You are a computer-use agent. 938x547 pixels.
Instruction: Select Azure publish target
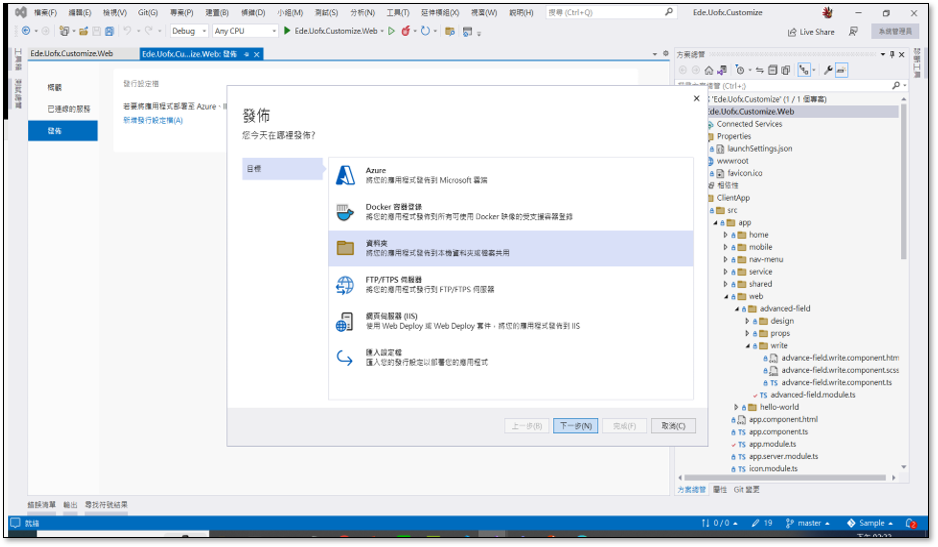click(x=511, y=175)
